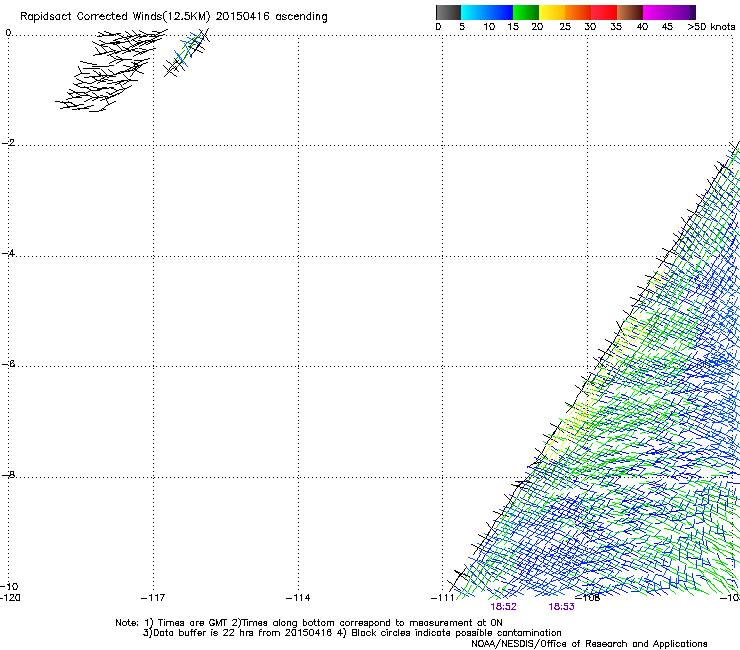Click the NOAA/NESDIS/Office of Research and Applications credit
This screenshot has height=650, width=740.
[x=589, y=644]
